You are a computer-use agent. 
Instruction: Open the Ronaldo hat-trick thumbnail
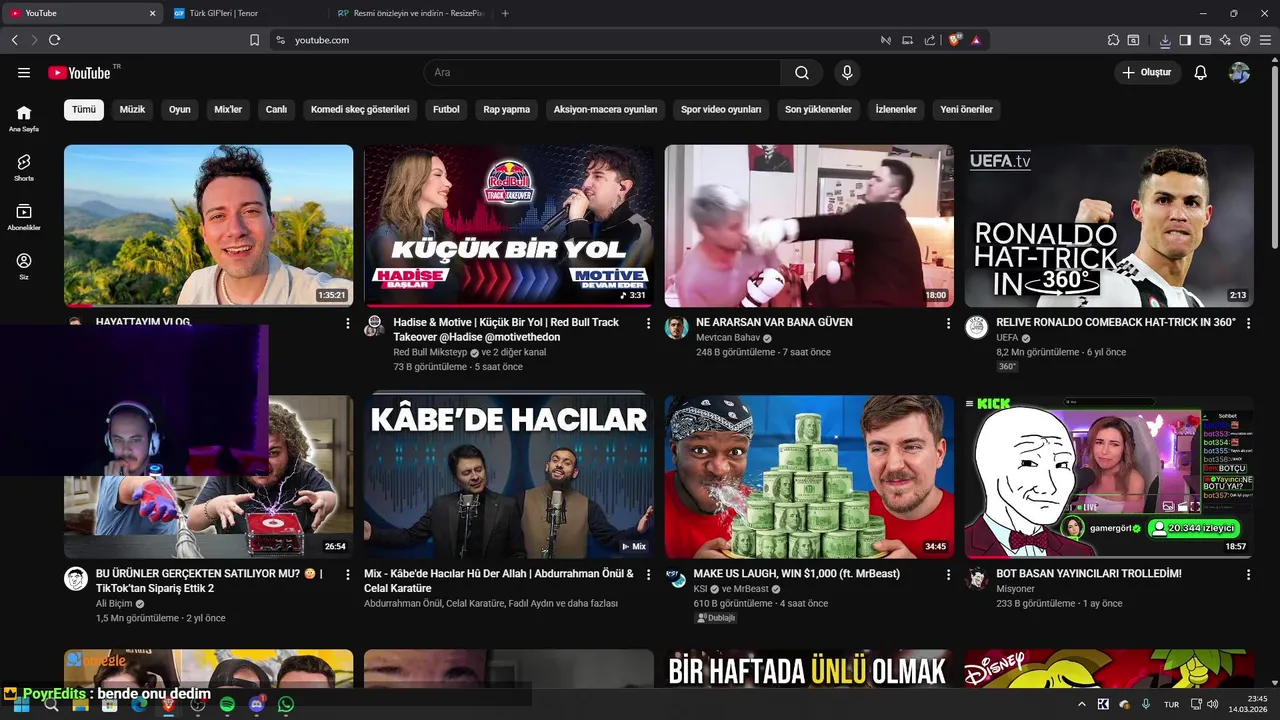(x=1109, y=226)
